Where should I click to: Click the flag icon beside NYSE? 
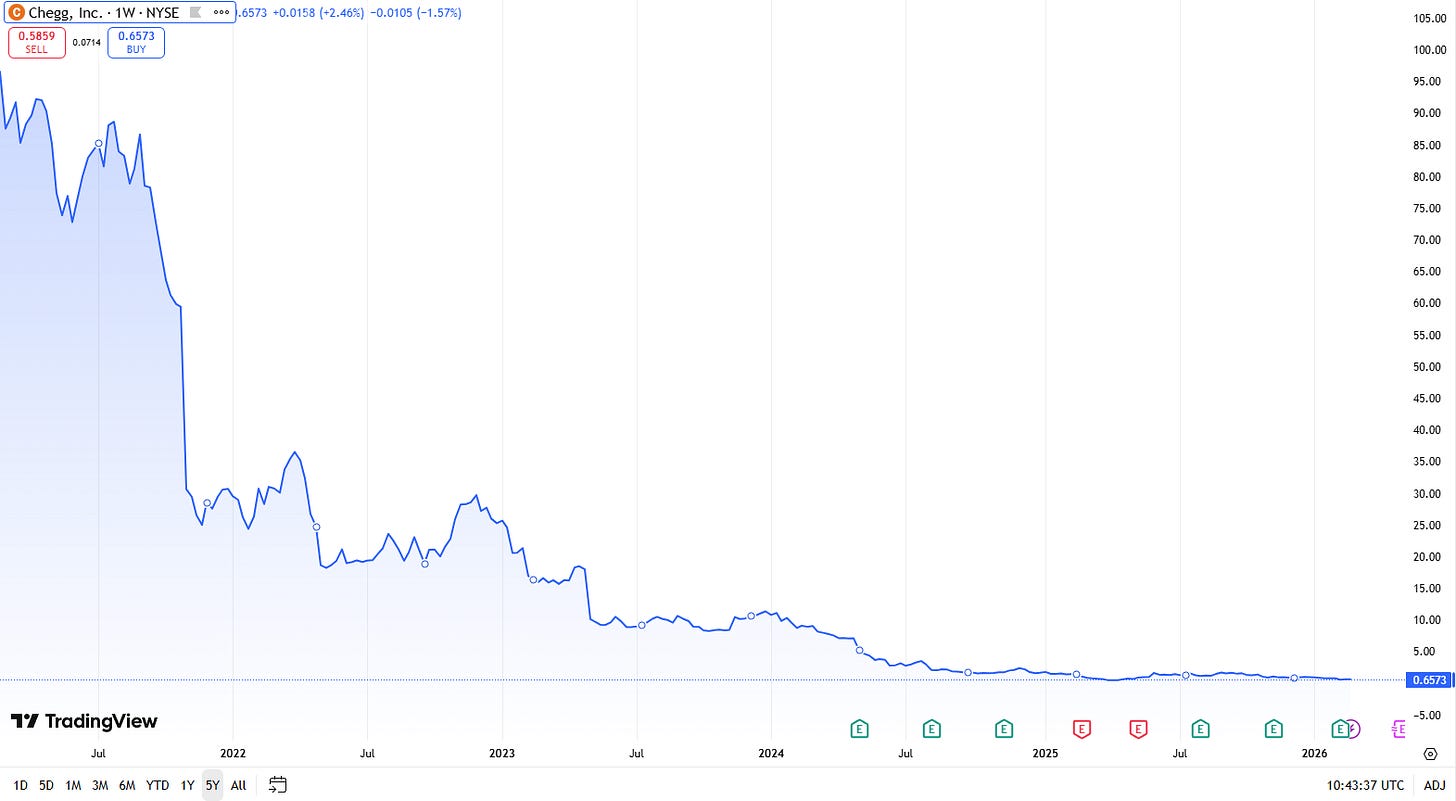coord(195,13)
